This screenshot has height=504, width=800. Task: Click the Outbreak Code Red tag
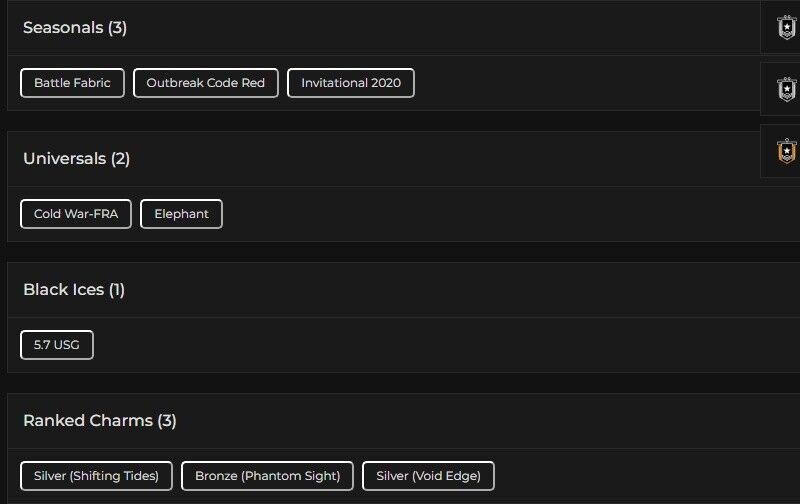point(205,83)
